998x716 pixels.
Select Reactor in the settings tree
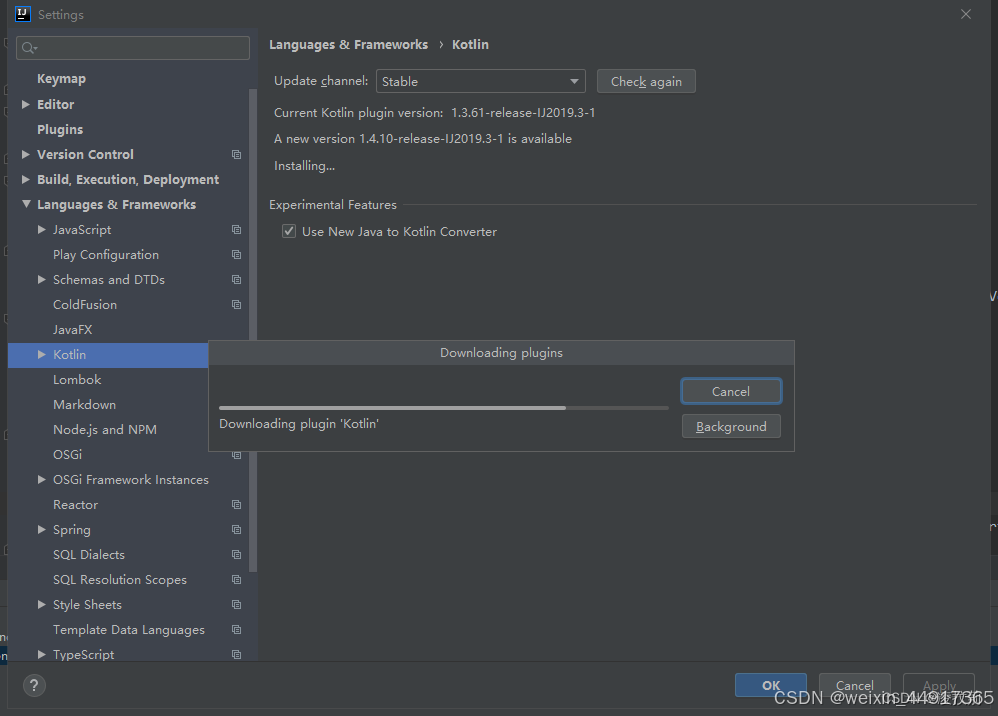point(76,505)
